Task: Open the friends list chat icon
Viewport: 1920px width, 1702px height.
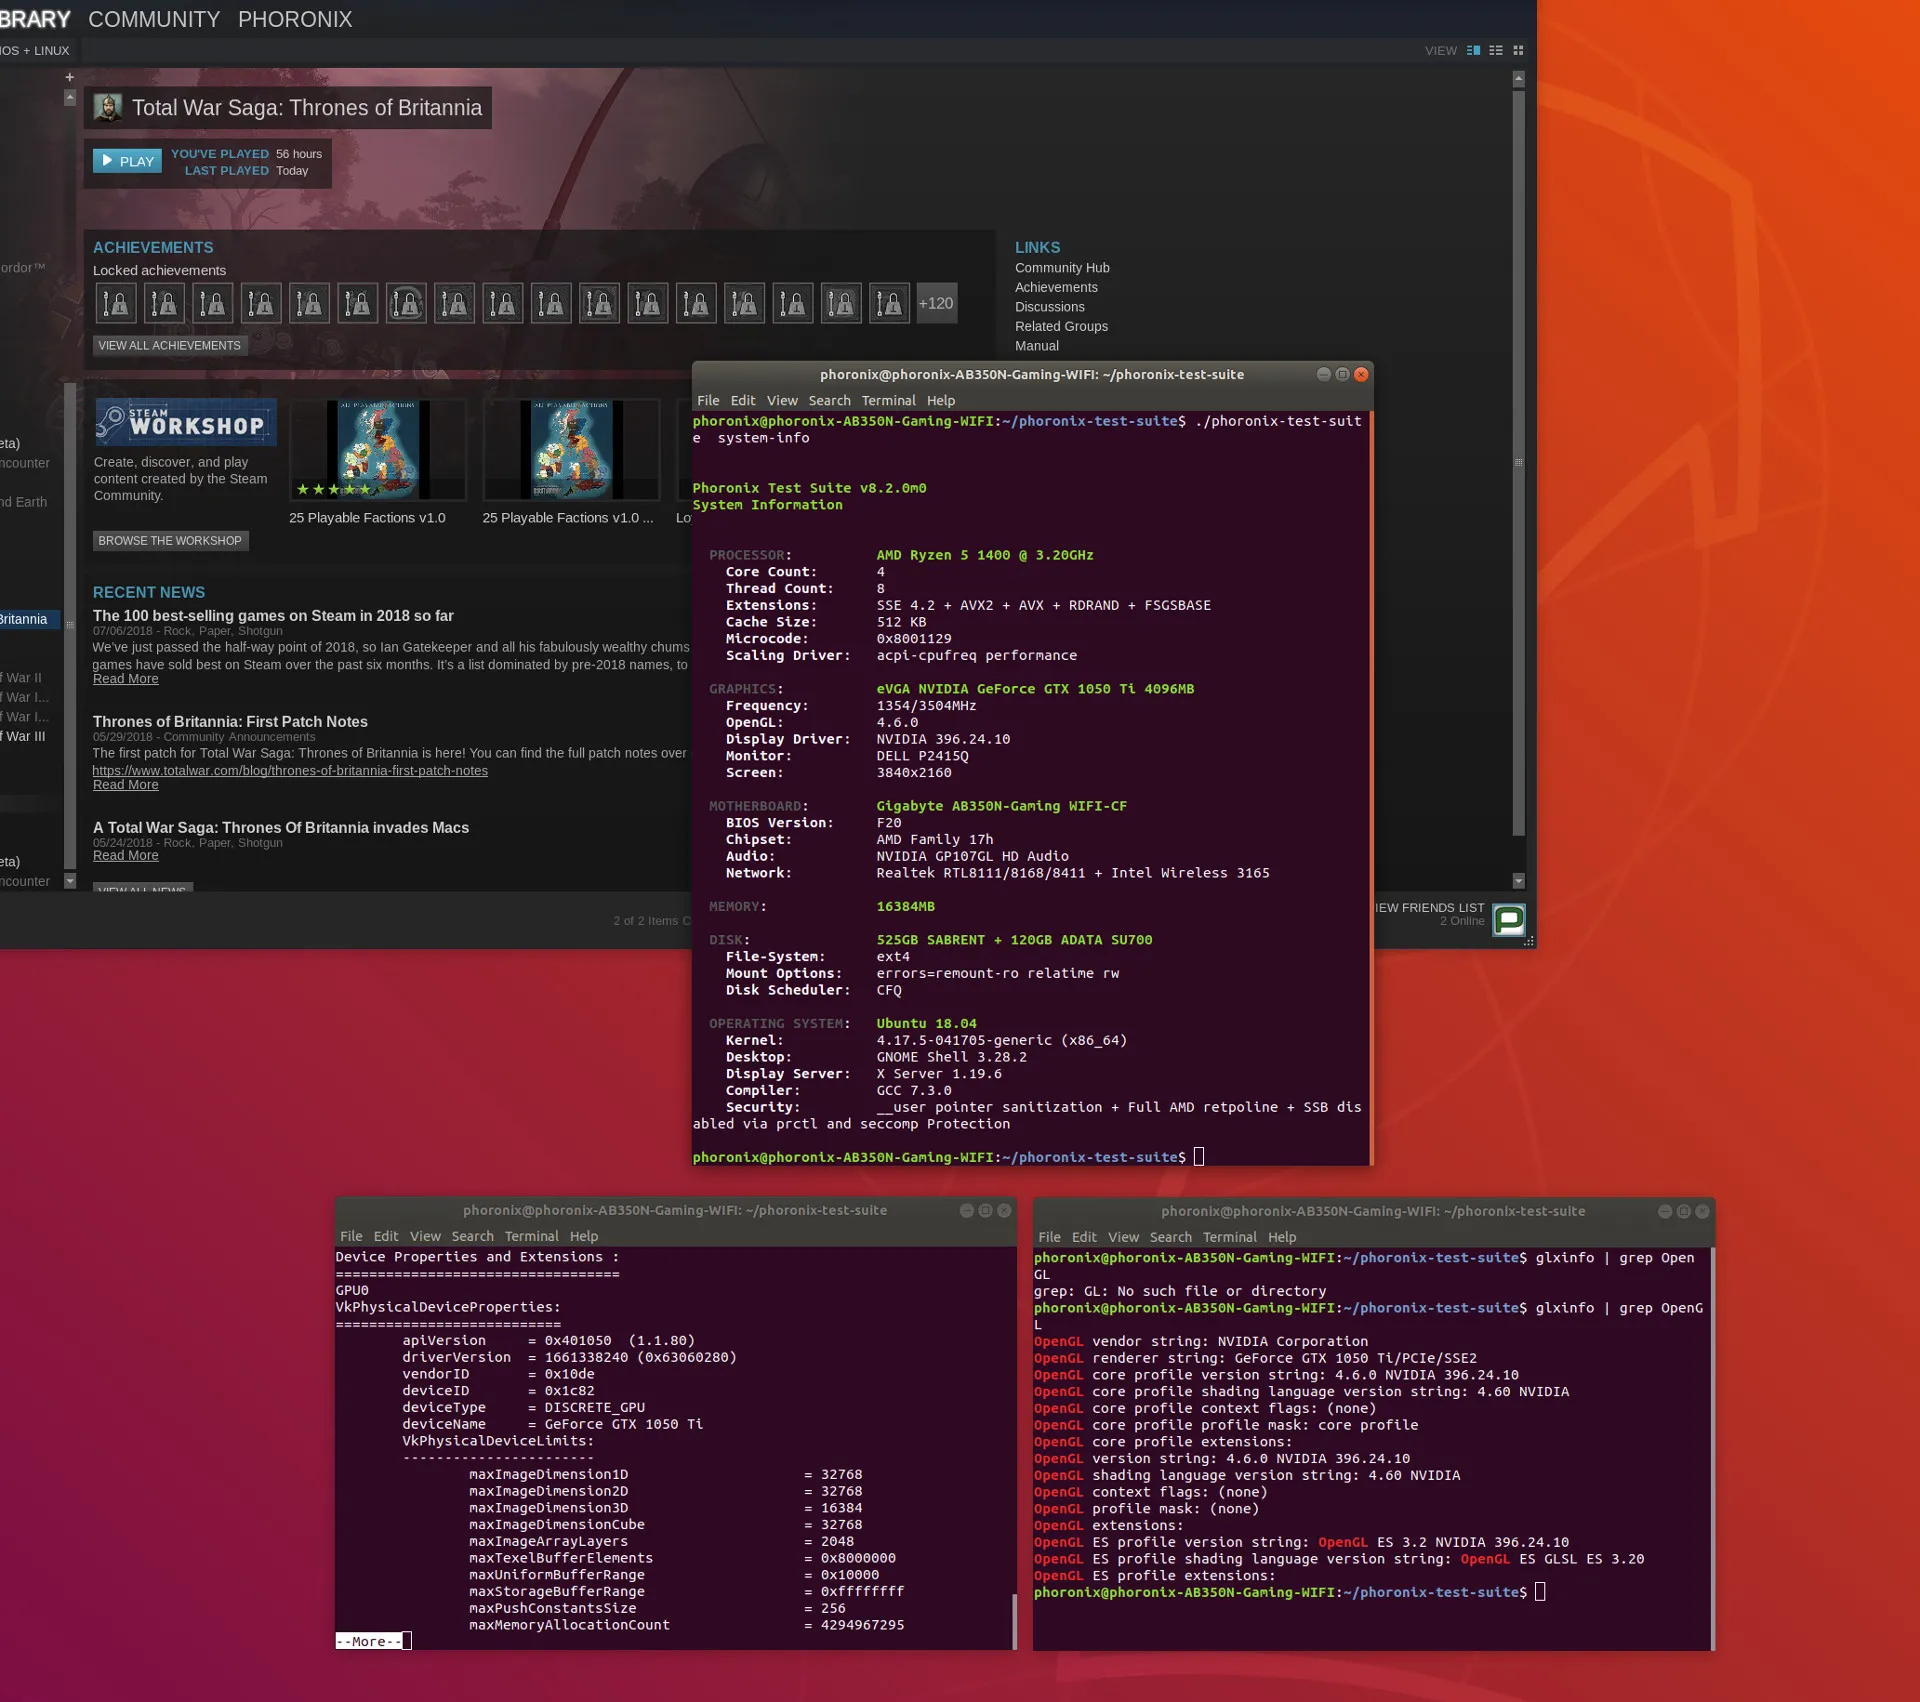Action: click(1508, 918)
